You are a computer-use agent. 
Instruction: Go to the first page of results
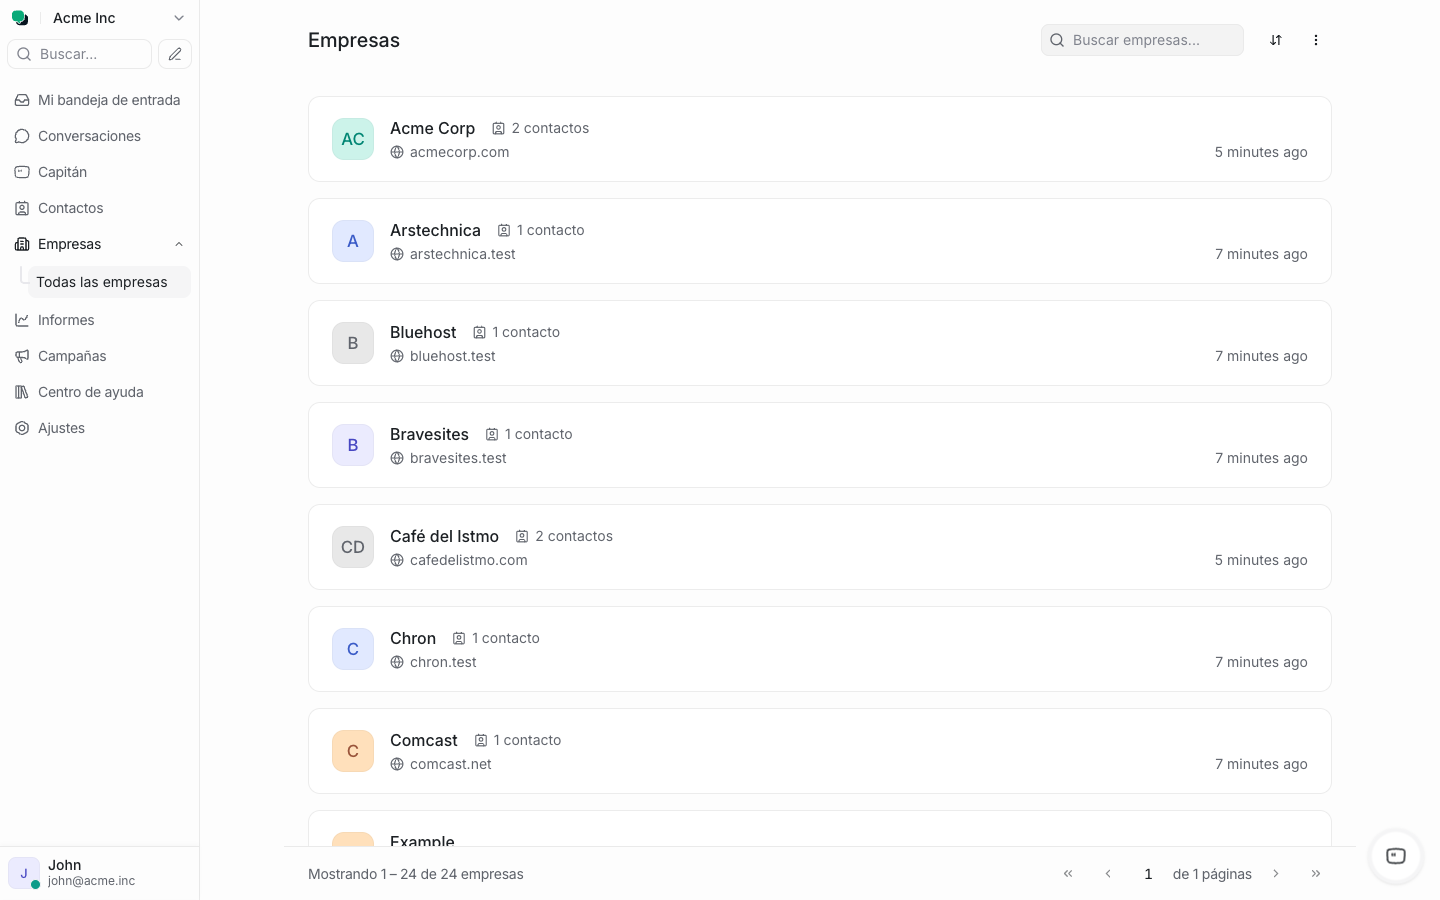(x=1068, y=873)
